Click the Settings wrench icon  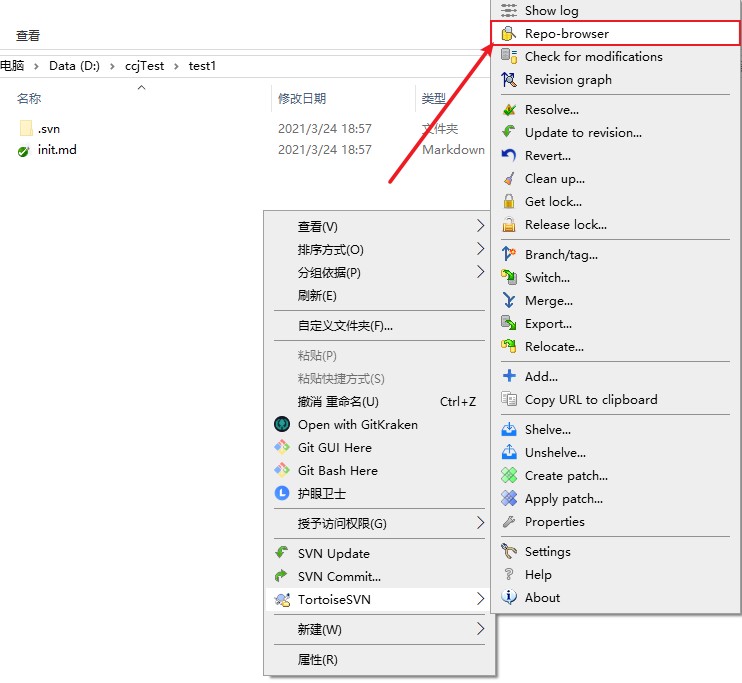coord(509,552)
